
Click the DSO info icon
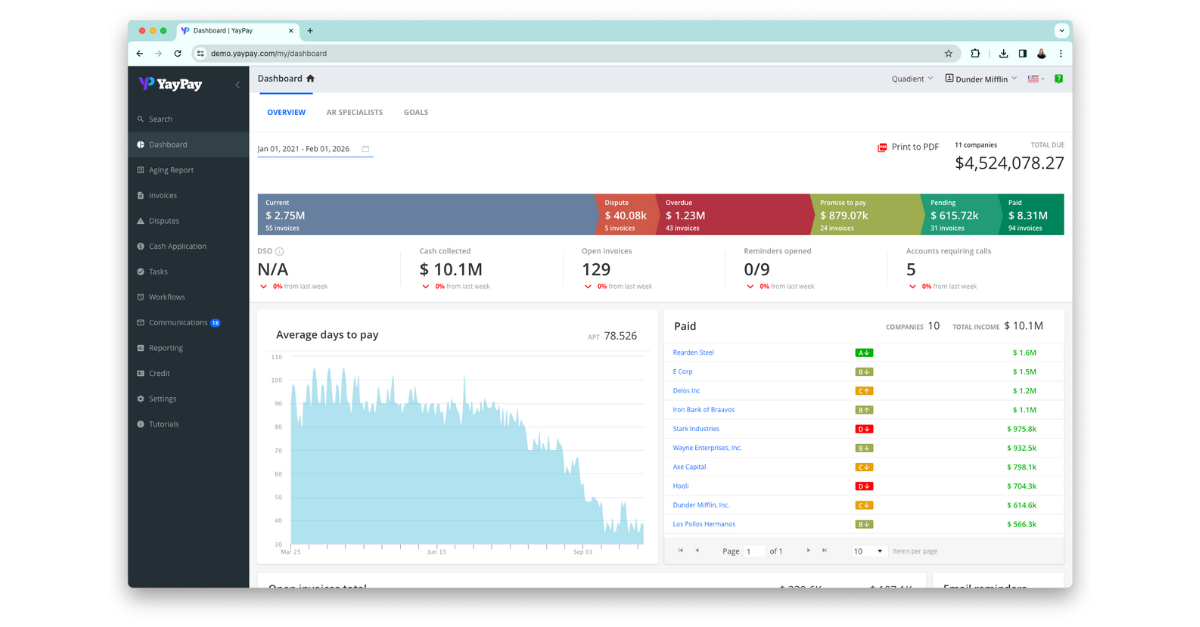[279, 251]
